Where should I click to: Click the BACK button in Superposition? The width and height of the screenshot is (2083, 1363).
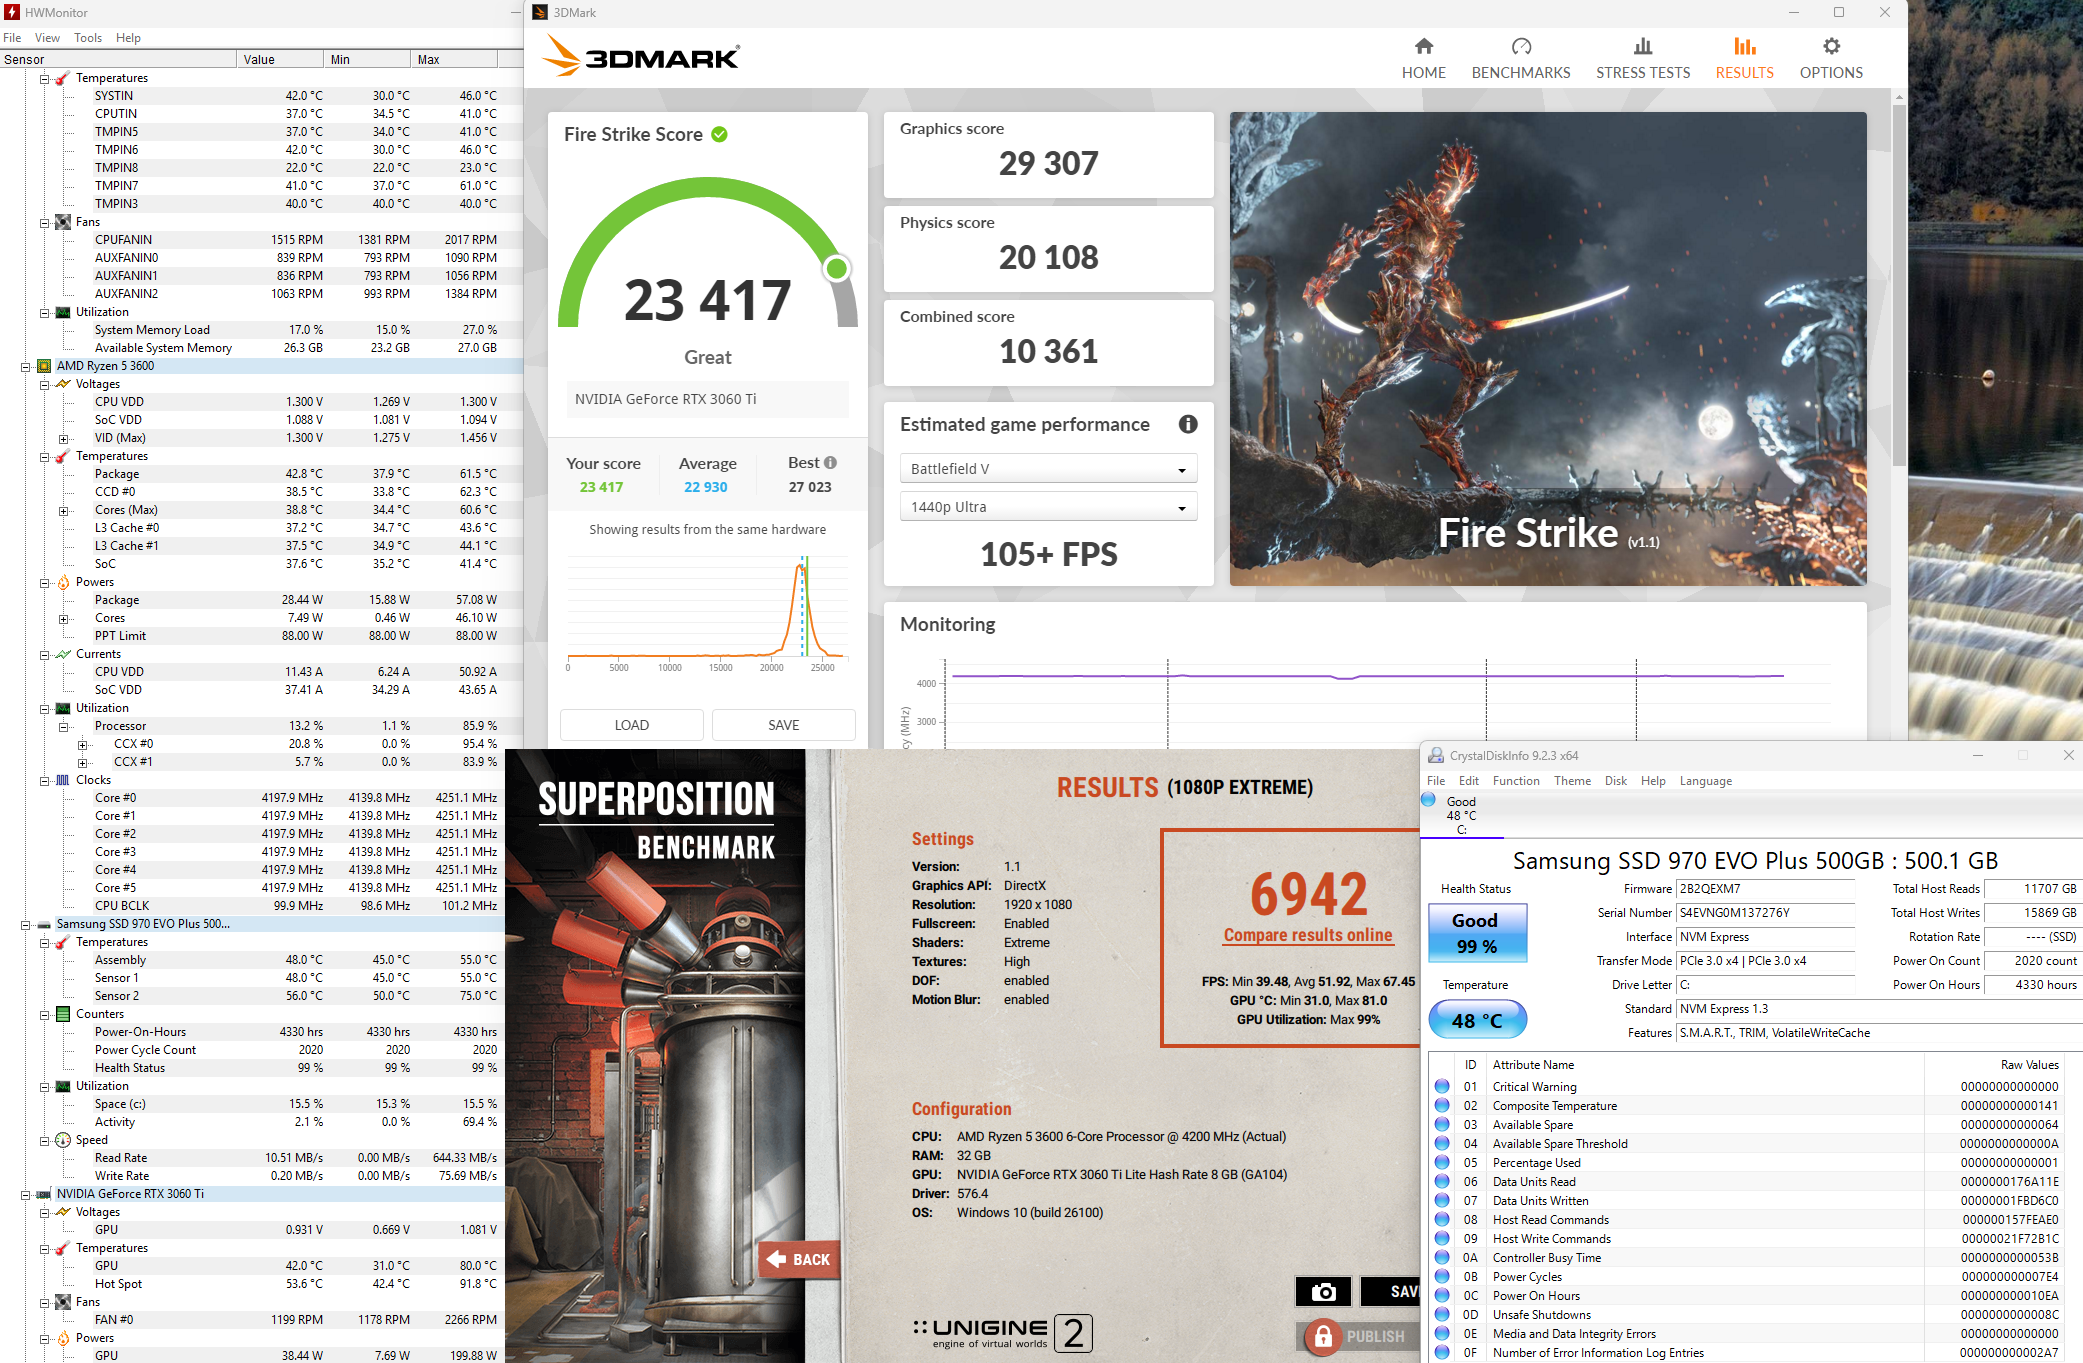[799, 1259]
